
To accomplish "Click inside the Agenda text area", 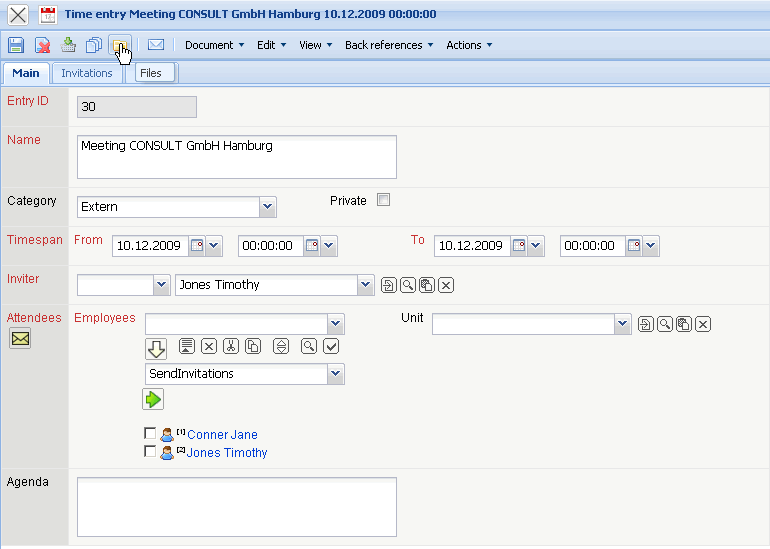I will click(236, 507).
